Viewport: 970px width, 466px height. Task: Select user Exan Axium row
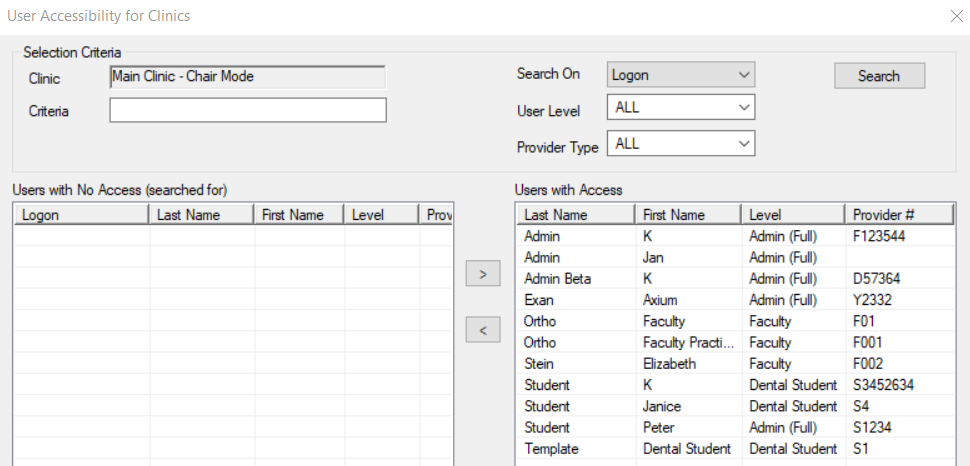click(735, 300)
